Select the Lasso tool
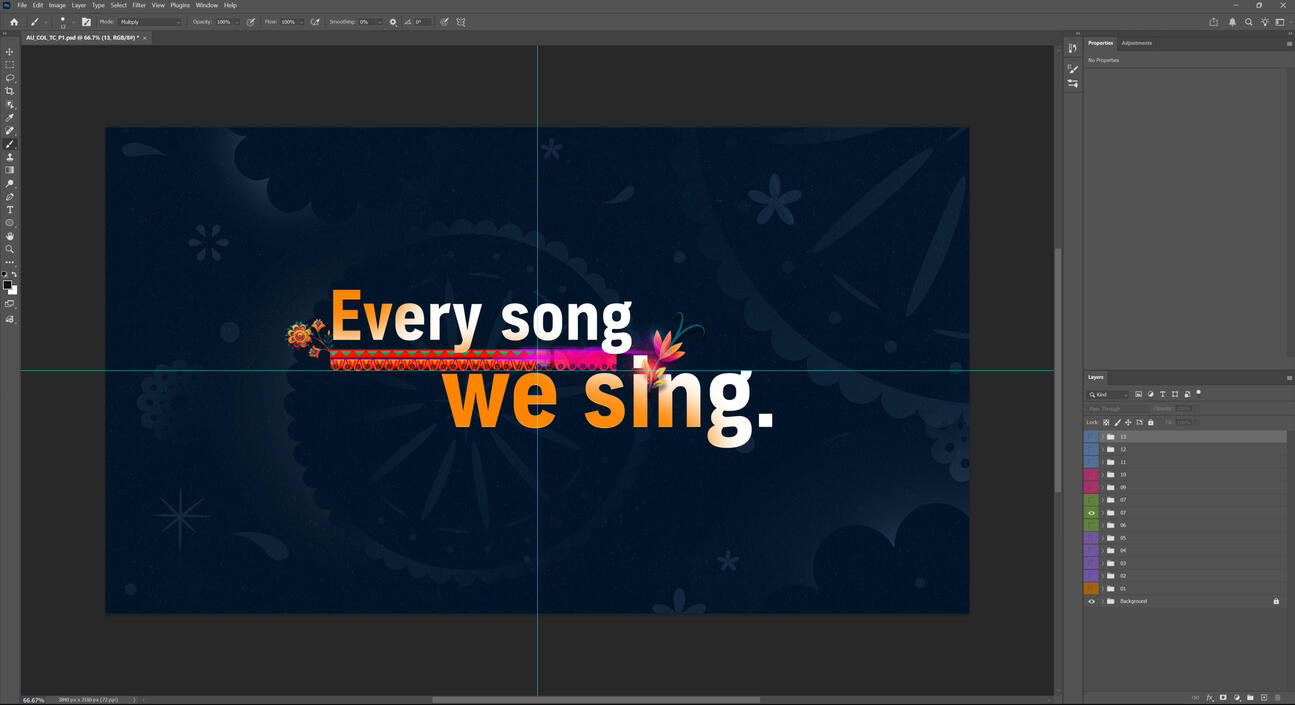This screenshot has width=1295, height=705. [10, 78]
